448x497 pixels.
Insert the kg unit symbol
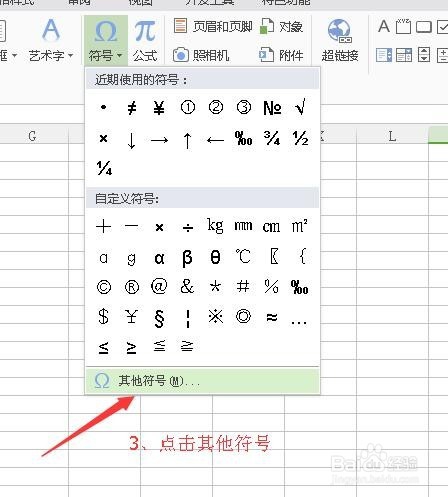(x=215, y=226)
